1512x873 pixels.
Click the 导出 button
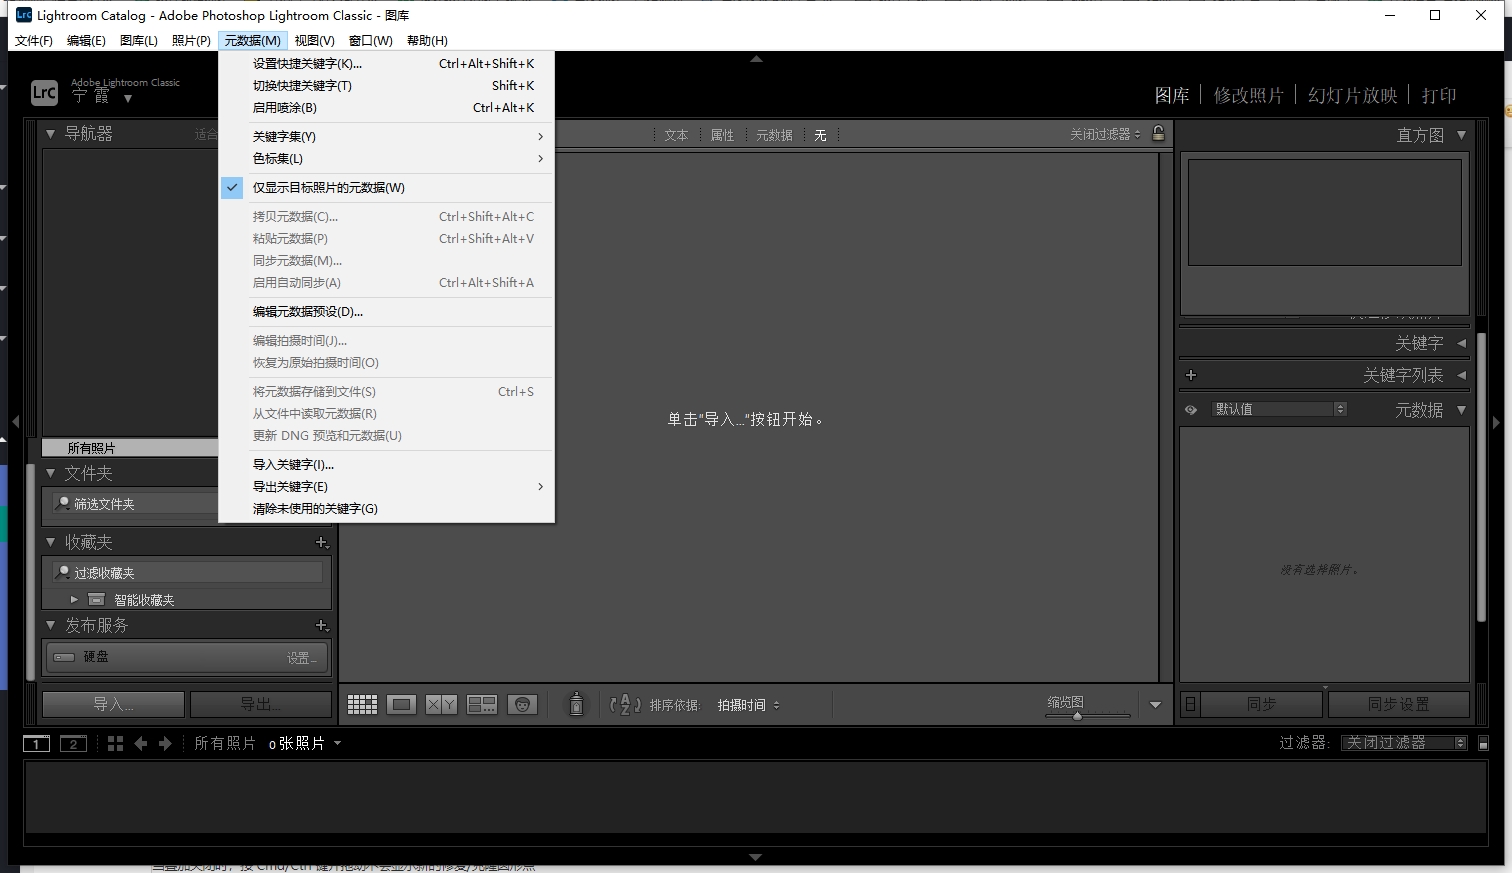(x=260, y=704)
